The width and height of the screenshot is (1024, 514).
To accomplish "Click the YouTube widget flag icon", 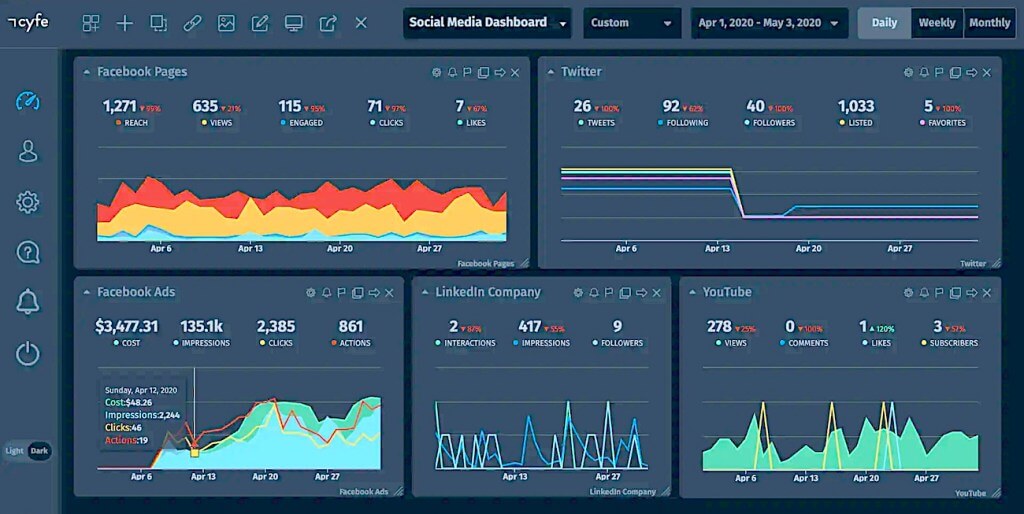I will [939, 293].
